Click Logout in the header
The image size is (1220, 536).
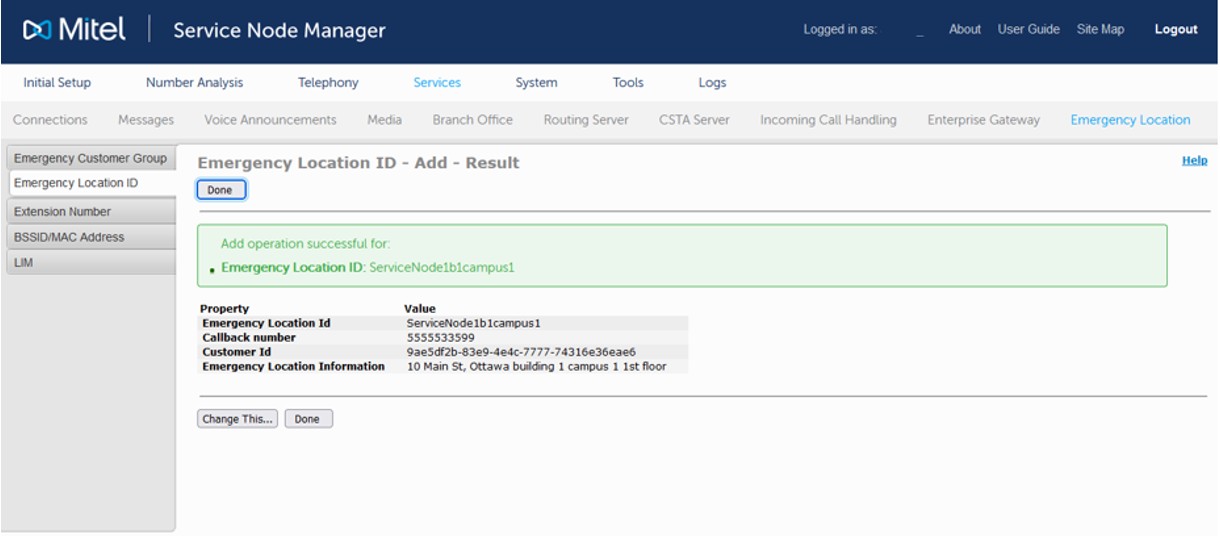click(1175, 30)
